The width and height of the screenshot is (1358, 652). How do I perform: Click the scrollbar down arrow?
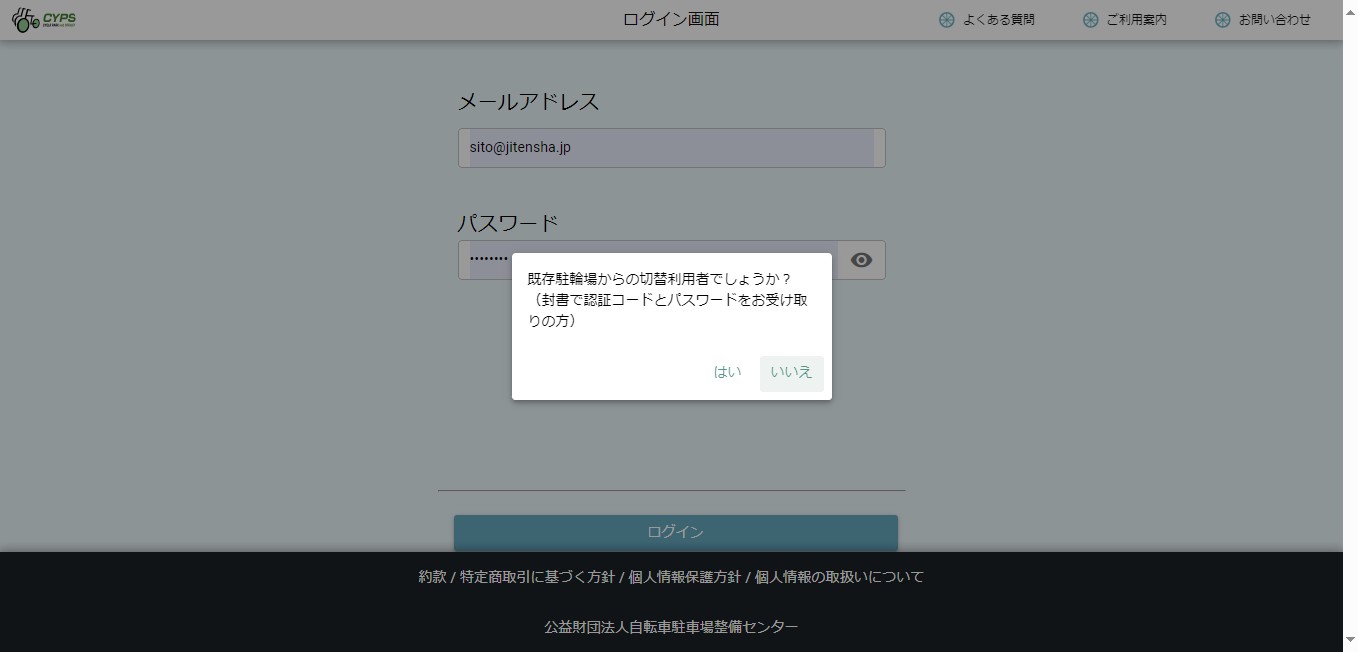(x=1350, y=639)
